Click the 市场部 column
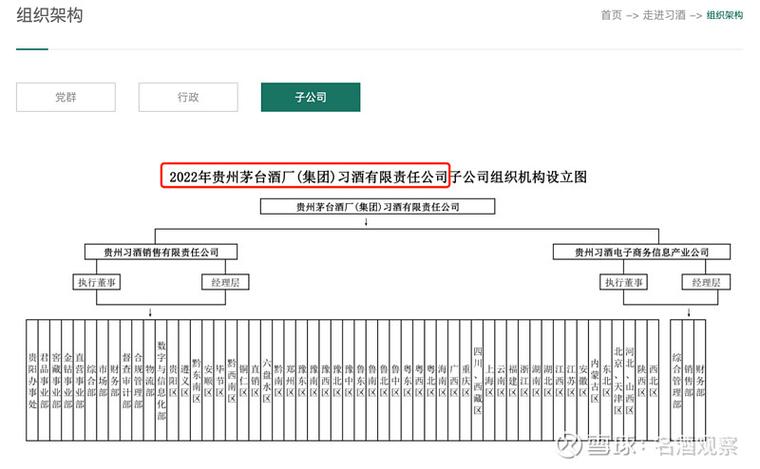The width and height of the screenshot is (760, 469). pyautogui.click(x=103, y=380)
